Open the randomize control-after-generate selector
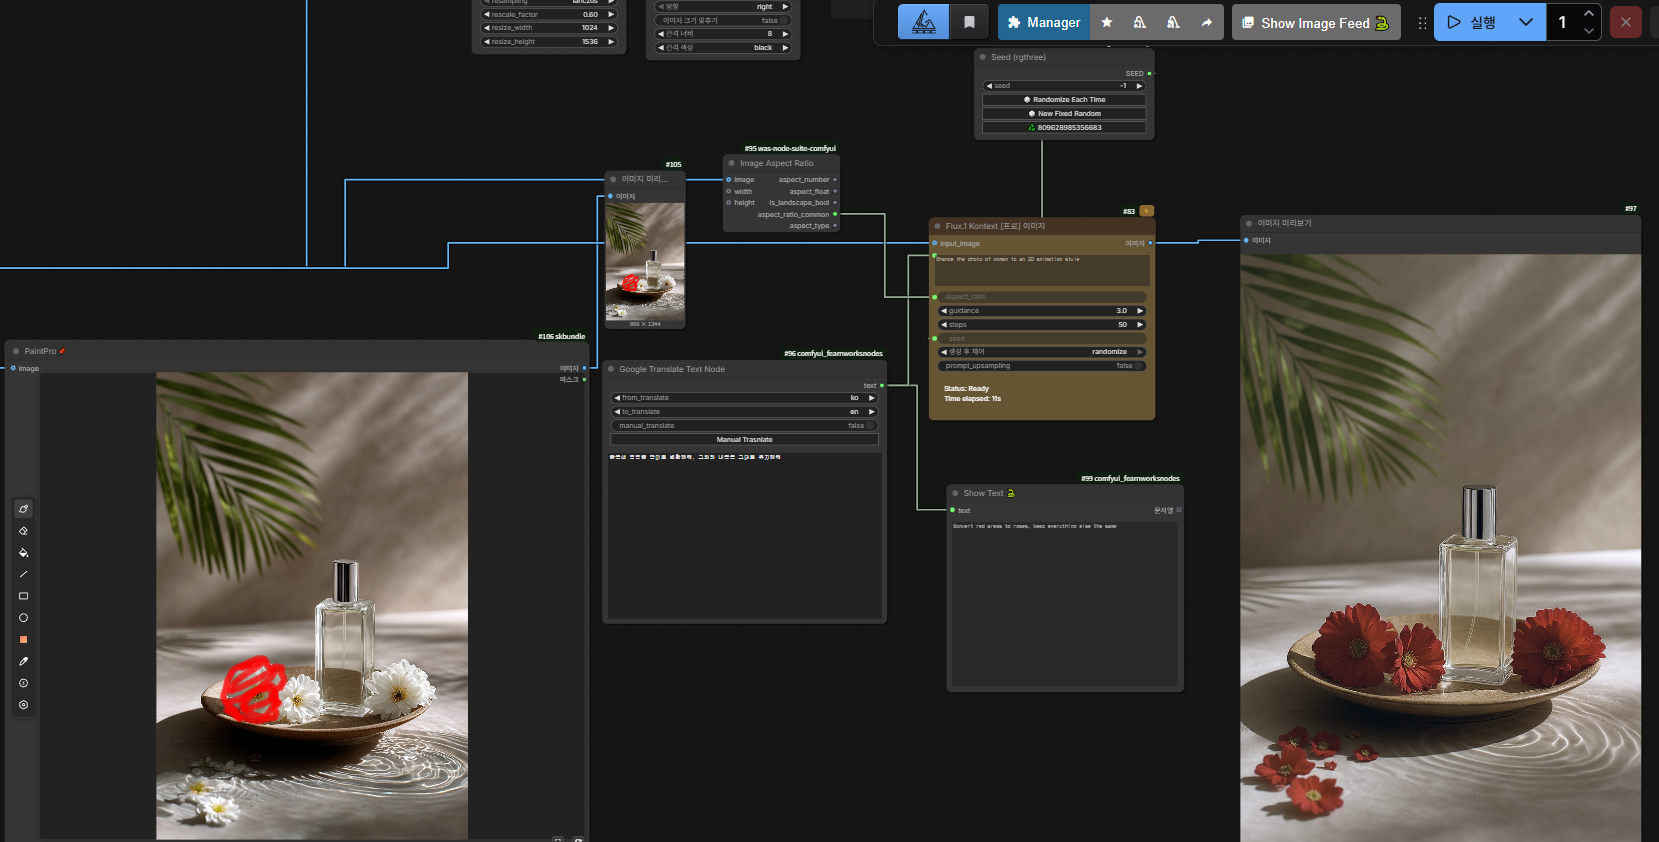The width and height of the screenshot is (1659, 842). point(1041,352)
